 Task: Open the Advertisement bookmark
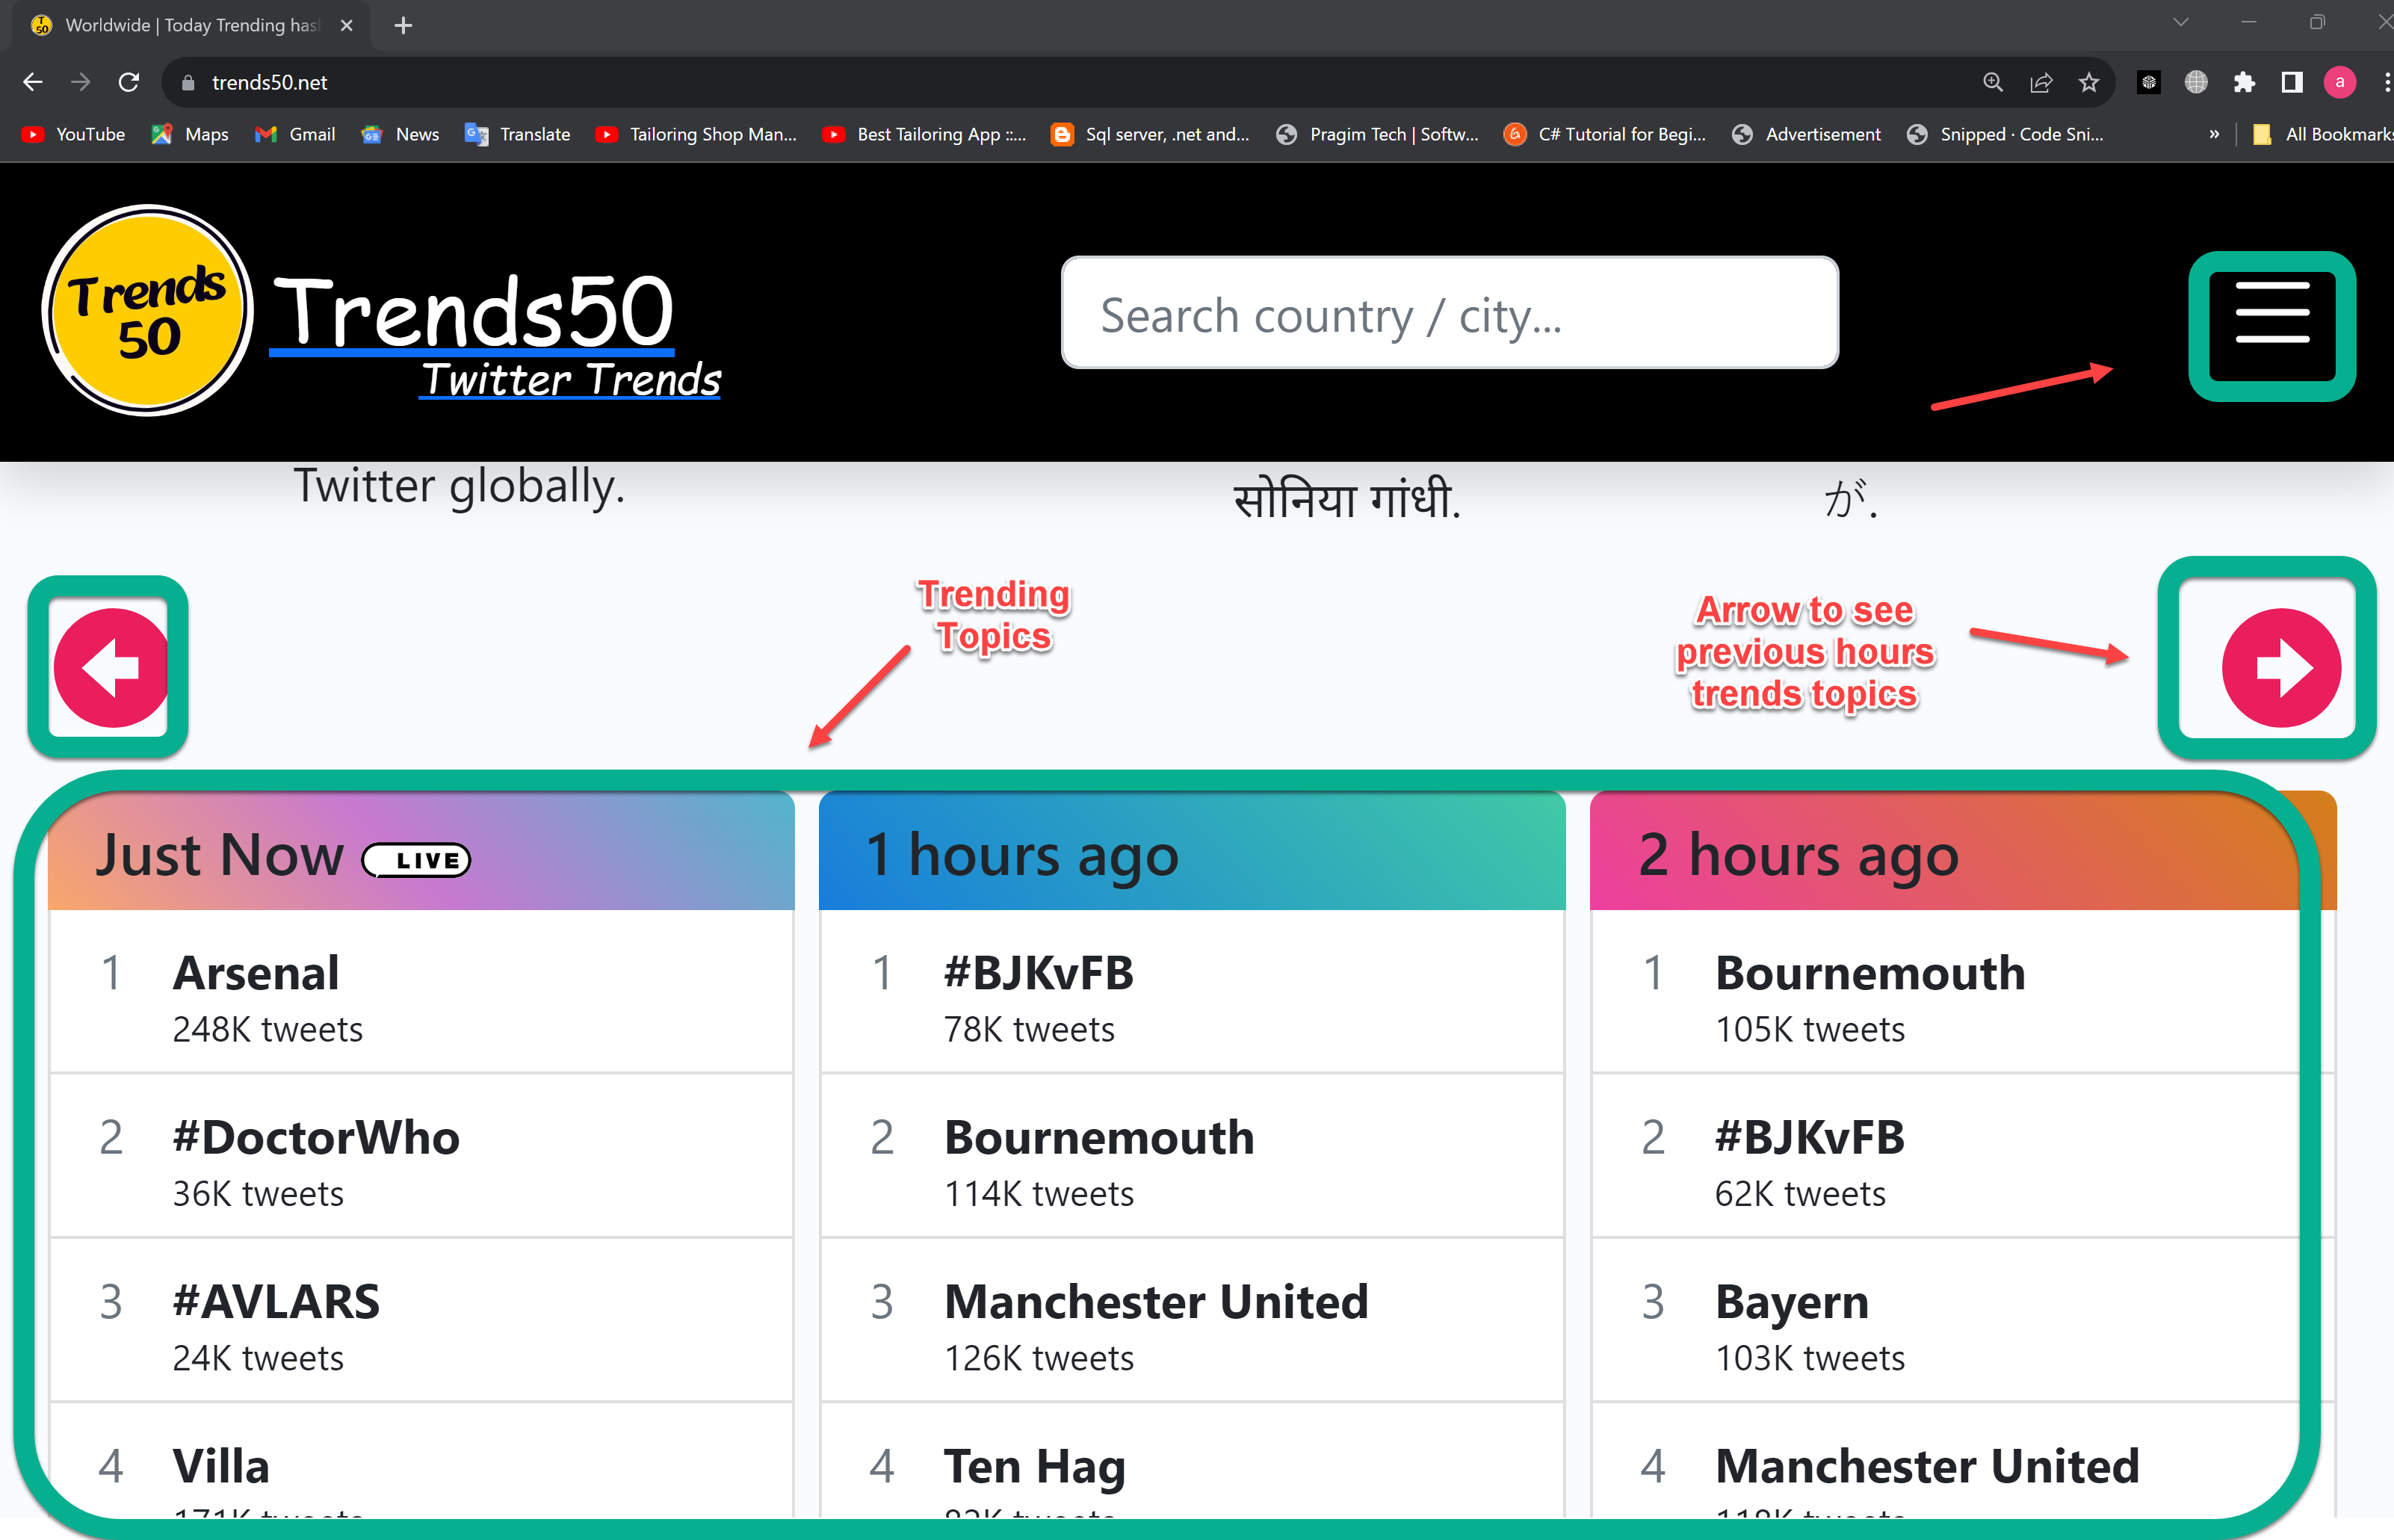[1806, 134]
